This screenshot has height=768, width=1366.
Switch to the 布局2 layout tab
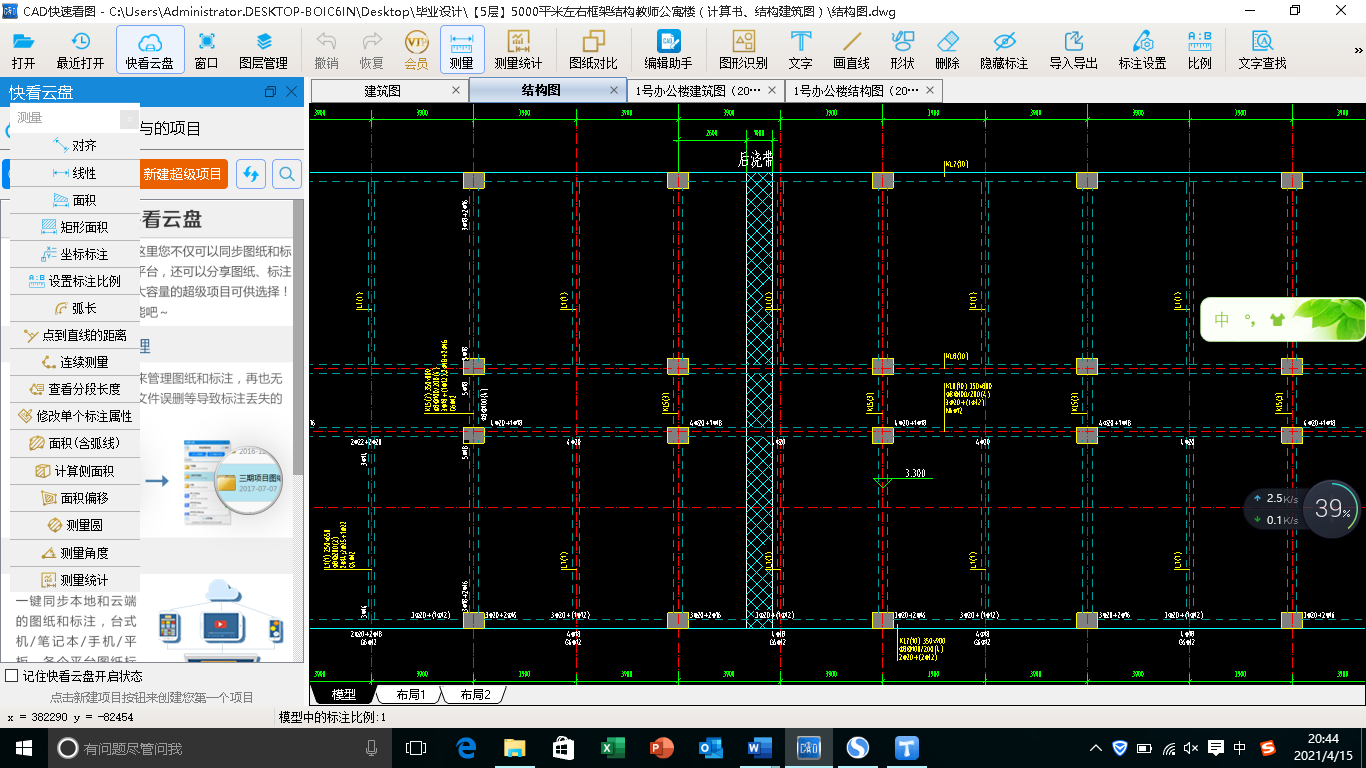click(x=474, y=694)
